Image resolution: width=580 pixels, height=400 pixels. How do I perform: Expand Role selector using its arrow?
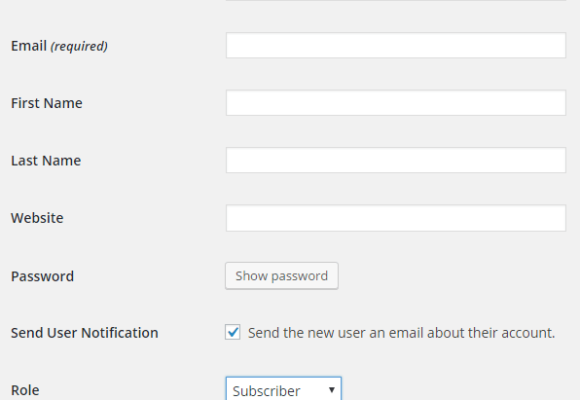coord(331,390)
